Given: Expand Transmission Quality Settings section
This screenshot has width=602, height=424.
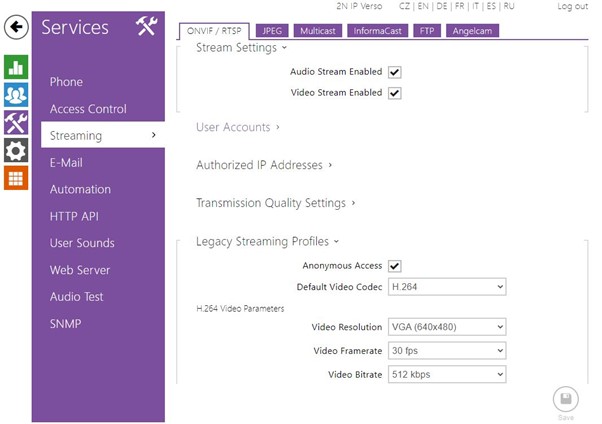Looking at the screenshot, I should coord(276,203).
